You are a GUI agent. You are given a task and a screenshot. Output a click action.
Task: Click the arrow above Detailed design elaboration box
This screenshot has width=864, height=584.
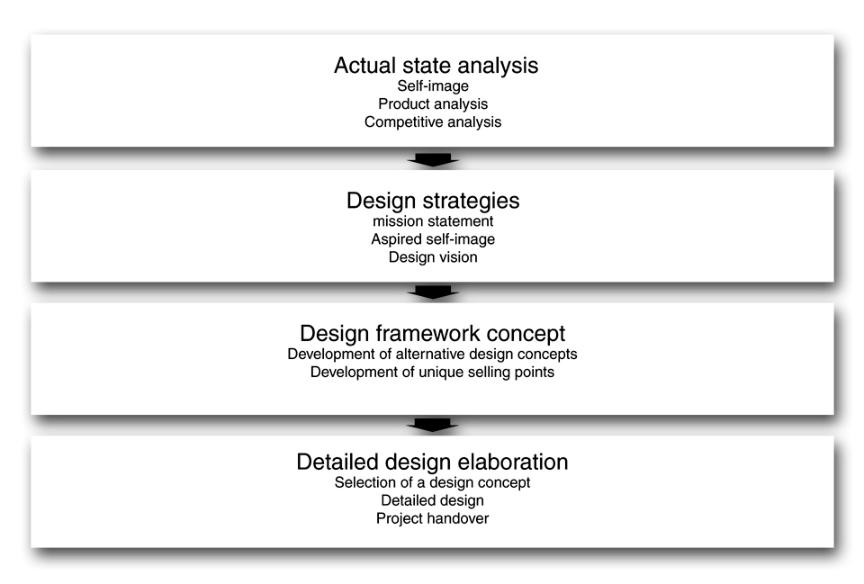pyautogui.click(x=433, y=425)
